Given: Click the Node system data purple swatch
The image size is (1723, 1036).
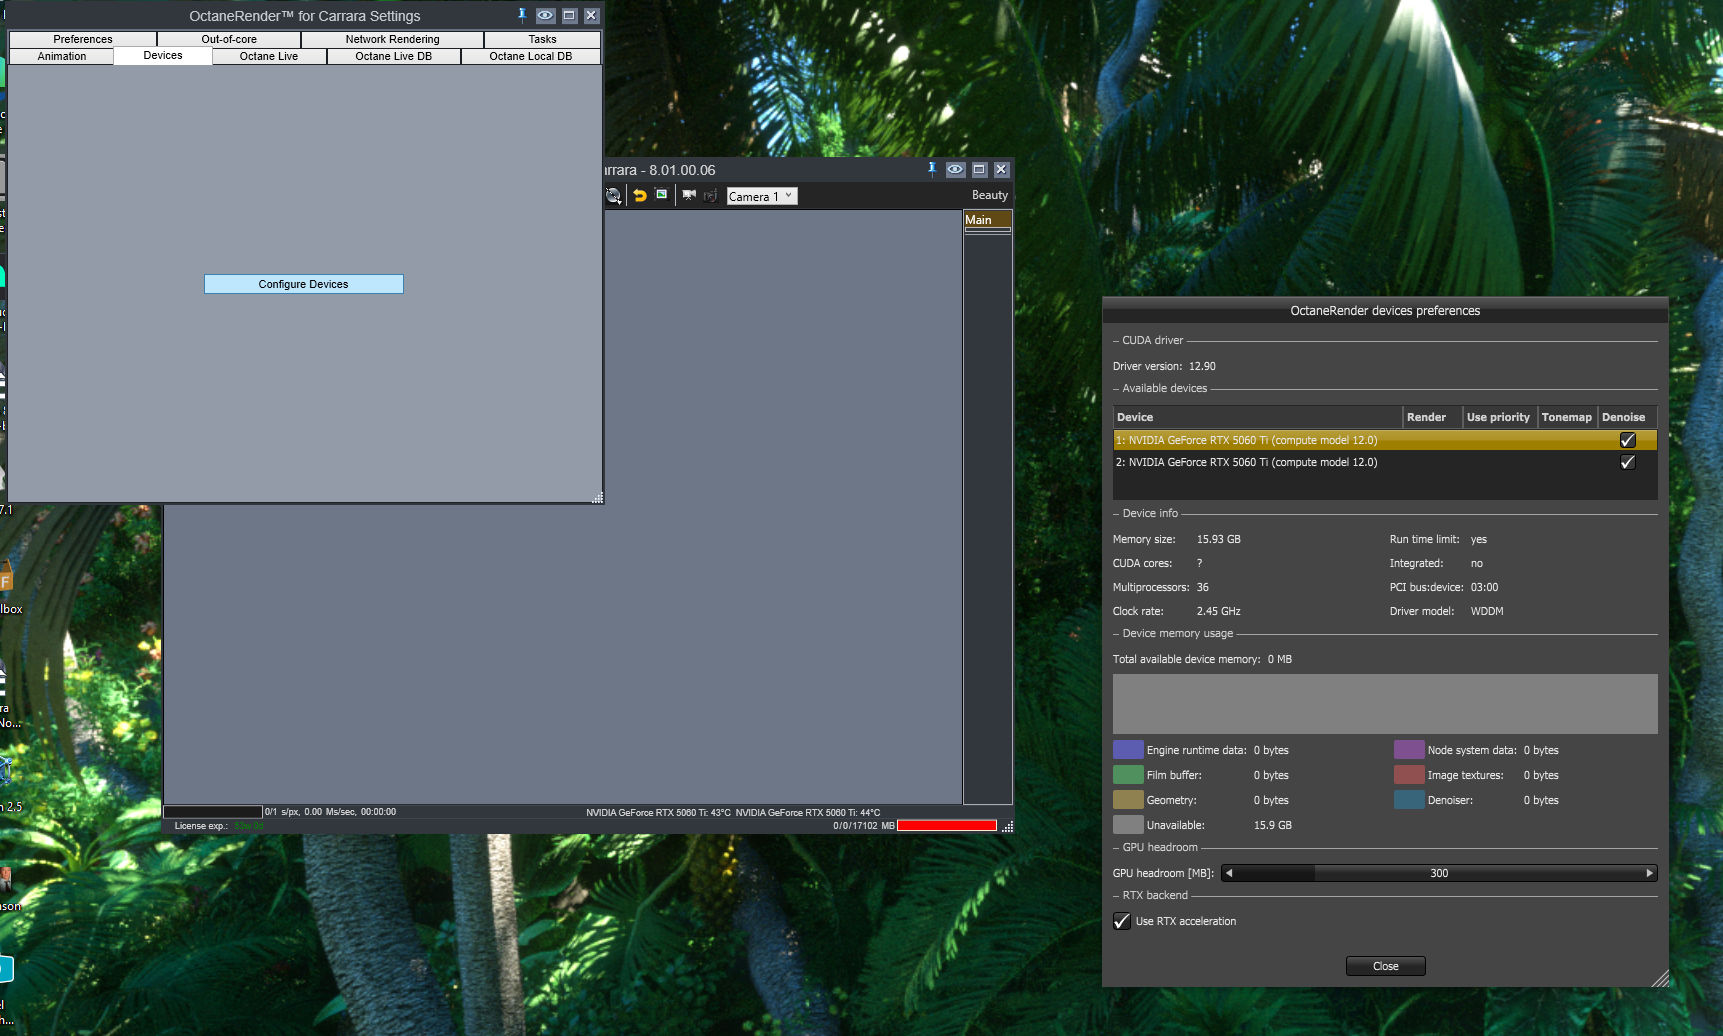Looking at the screenshot, I should 1409,750.
